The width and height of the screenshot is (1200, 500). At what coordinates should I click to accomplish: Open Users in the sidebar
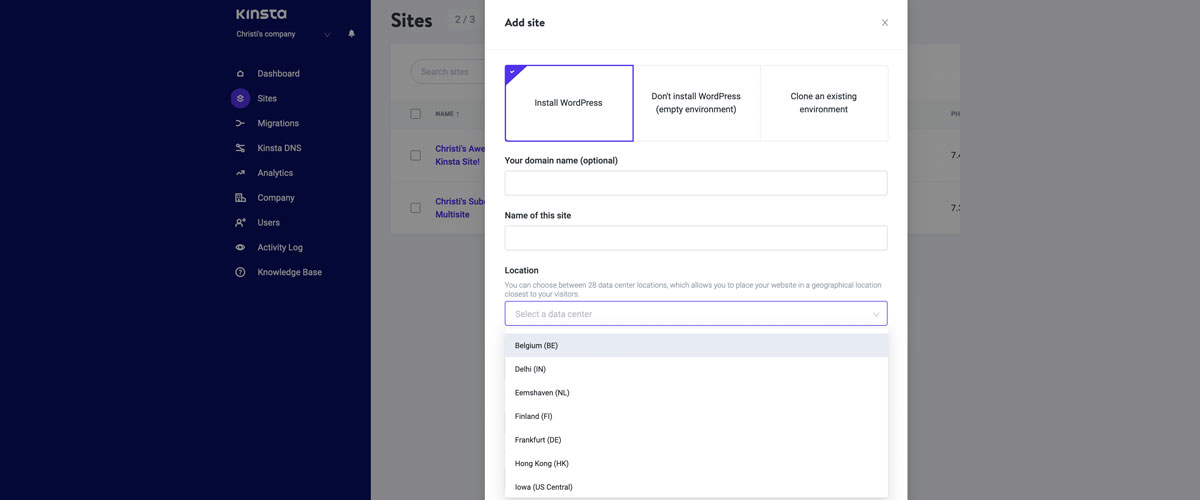click(x=268, y=223)
